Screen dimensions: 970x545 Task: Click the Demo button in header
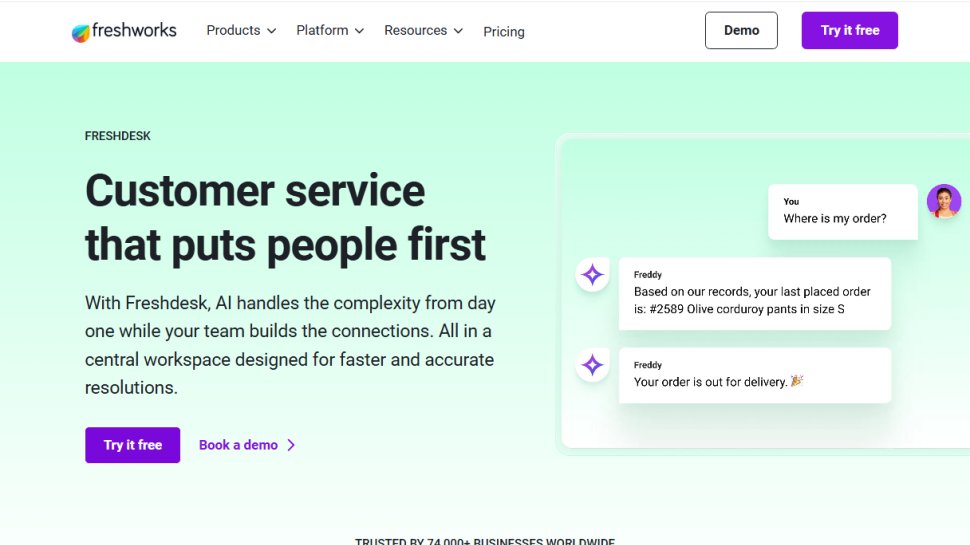pyautogui.click(x=741, y=30)
